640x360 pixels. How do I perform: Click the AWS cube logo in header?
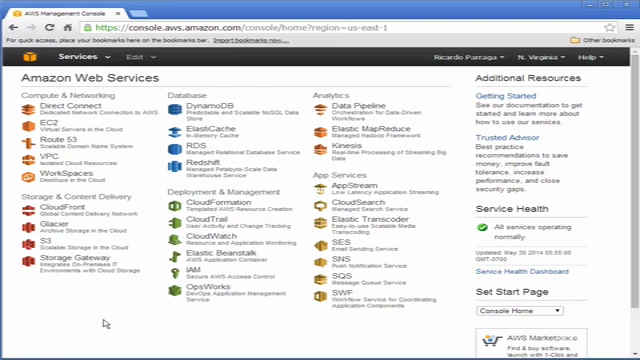[x=30, y=57]
